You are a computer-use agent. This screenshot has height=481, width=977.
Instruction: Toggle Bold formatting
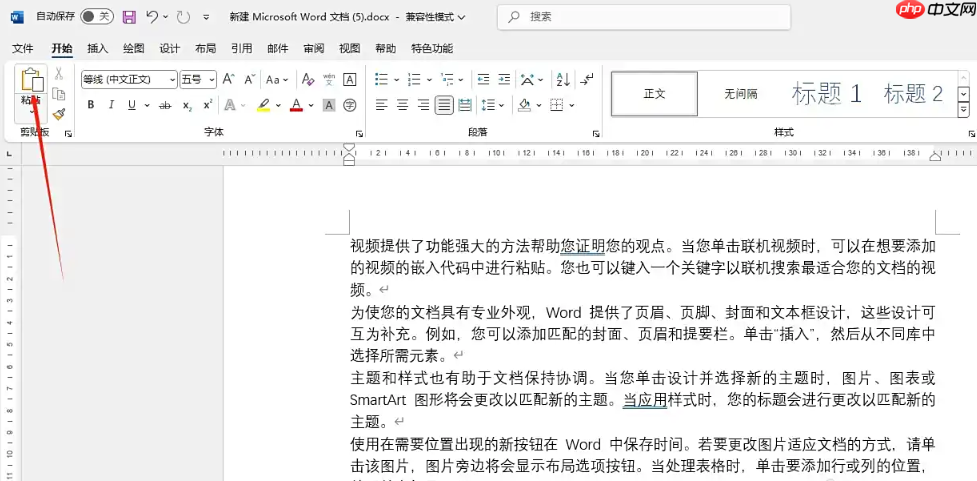point(91,105)
